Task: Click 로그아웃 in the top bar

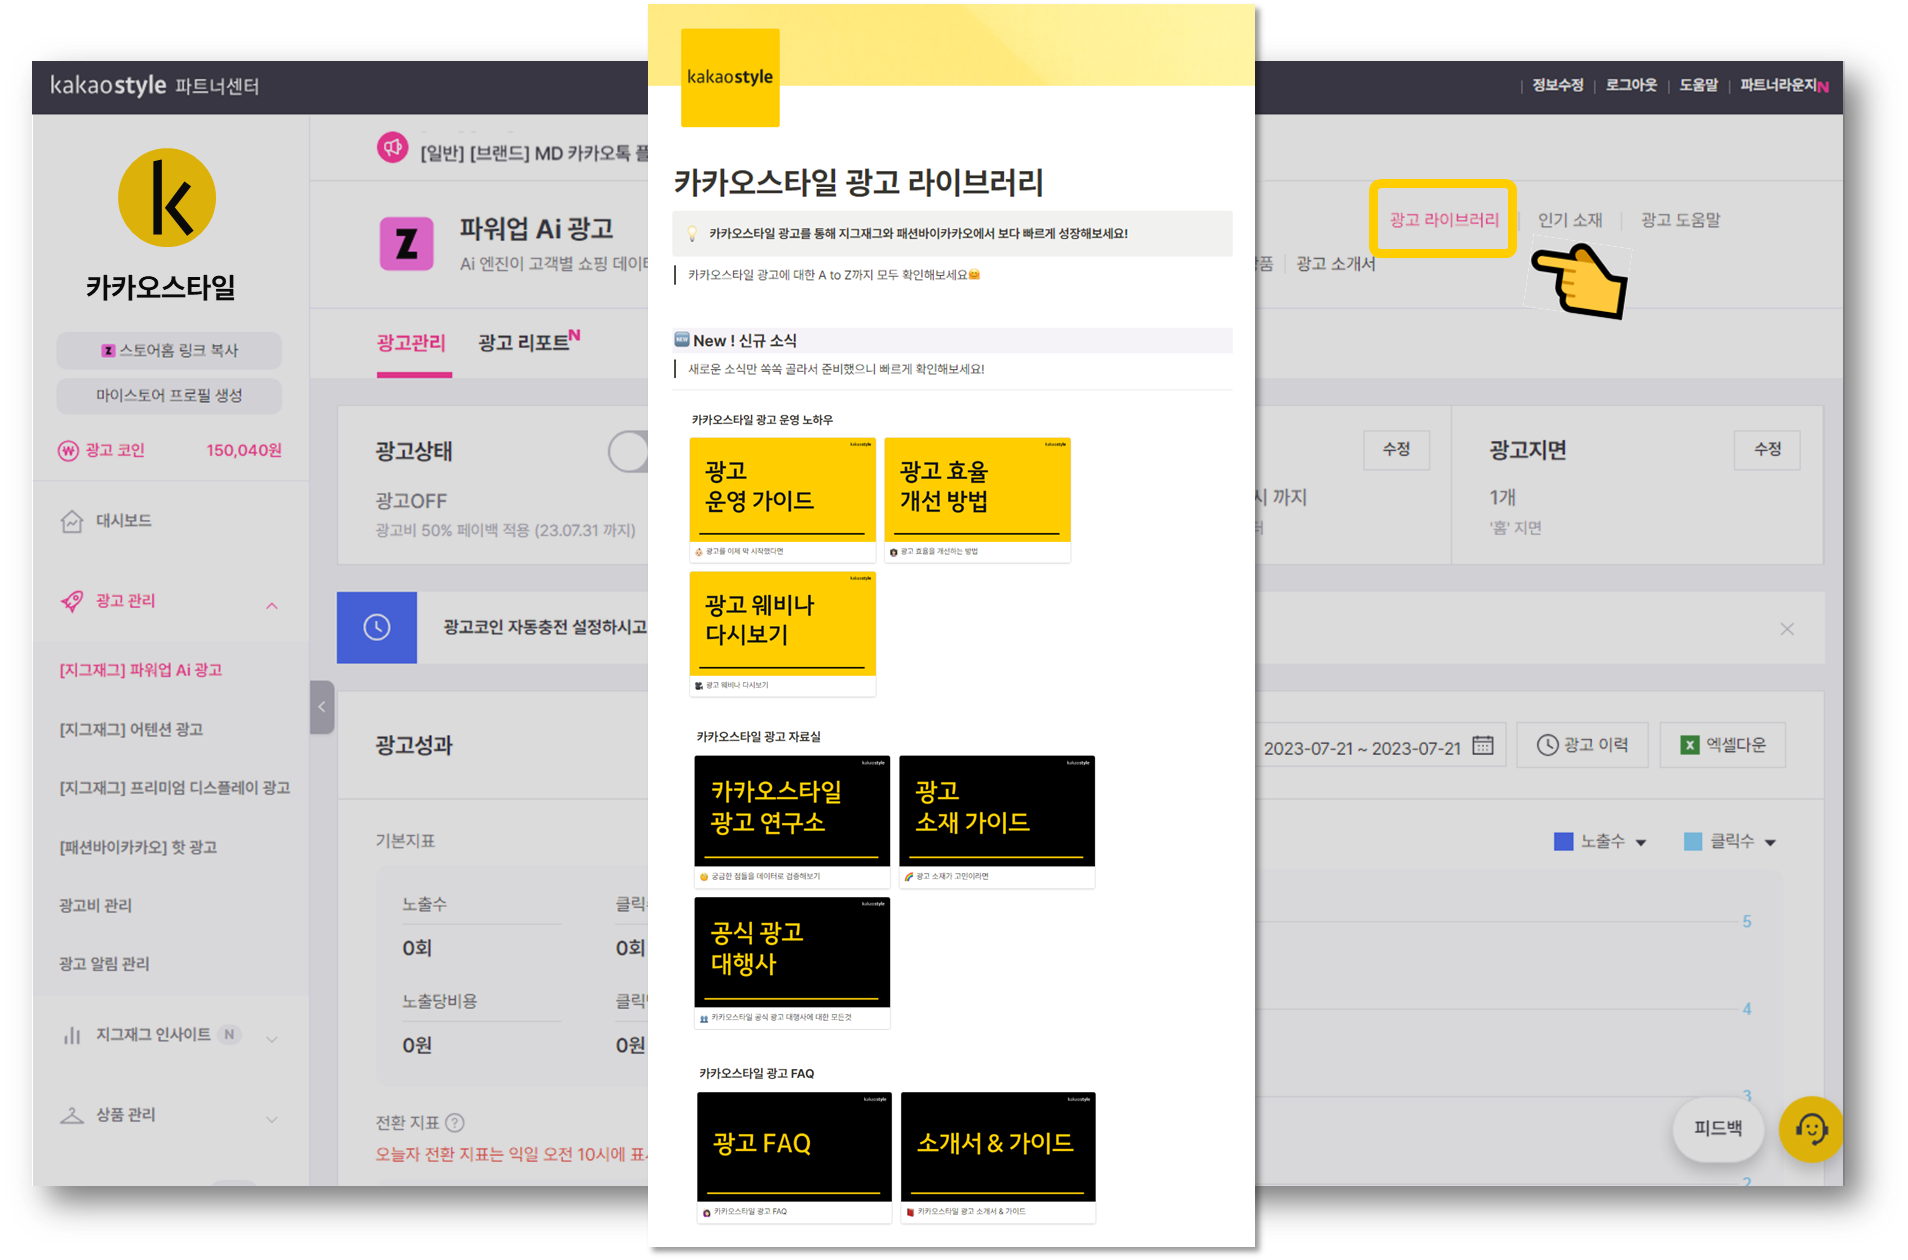Action: [x=1631, y=86]
